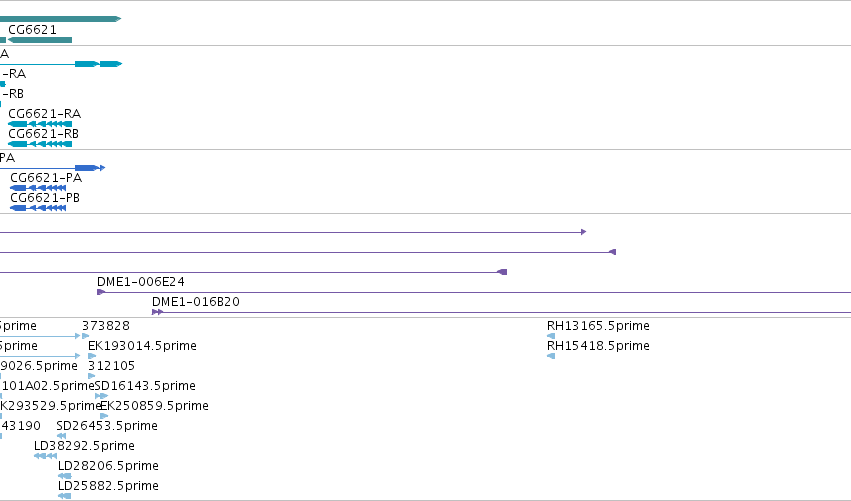Select LD25882.5prime EST label
851x501 pixels.
(108, 487)
